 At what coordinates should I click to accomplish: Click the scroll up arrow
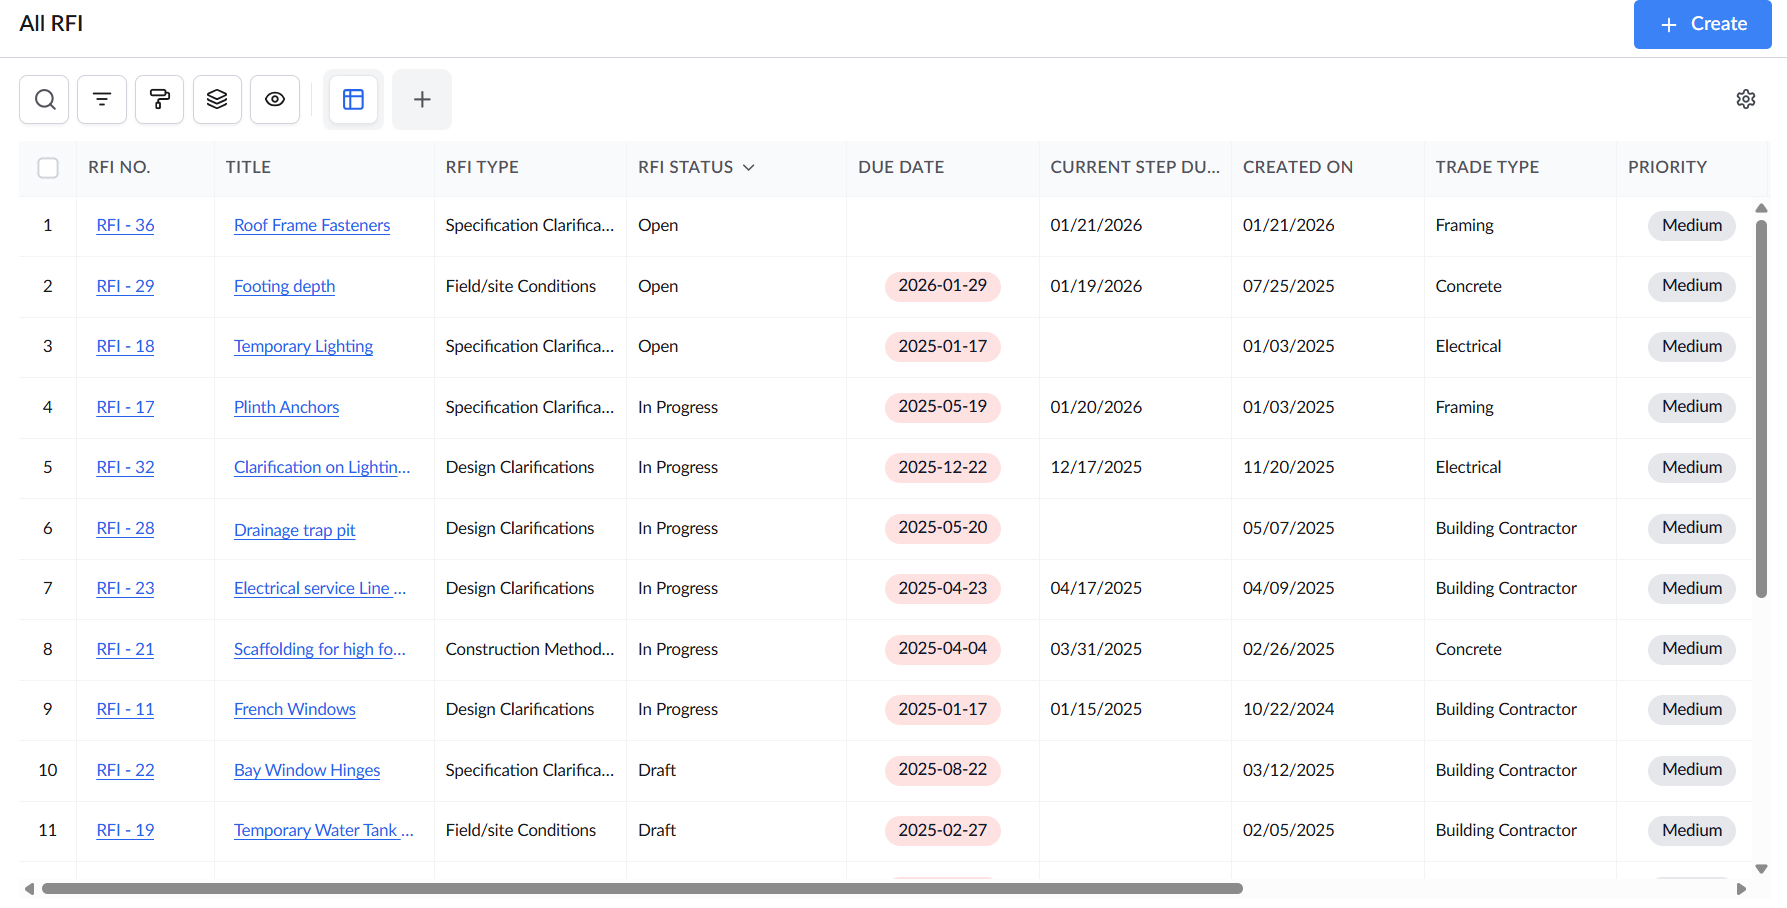point(1762,208)
